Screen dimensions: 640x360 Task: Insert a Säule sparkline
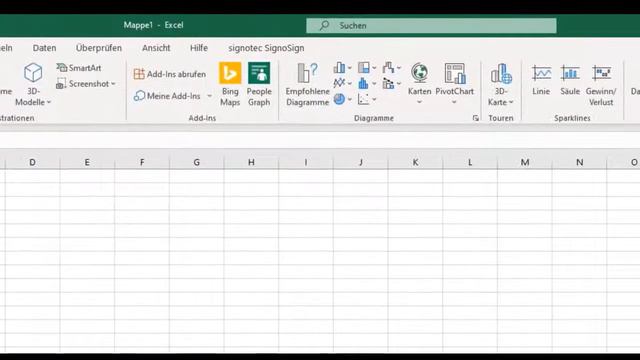tap(570, 80)
